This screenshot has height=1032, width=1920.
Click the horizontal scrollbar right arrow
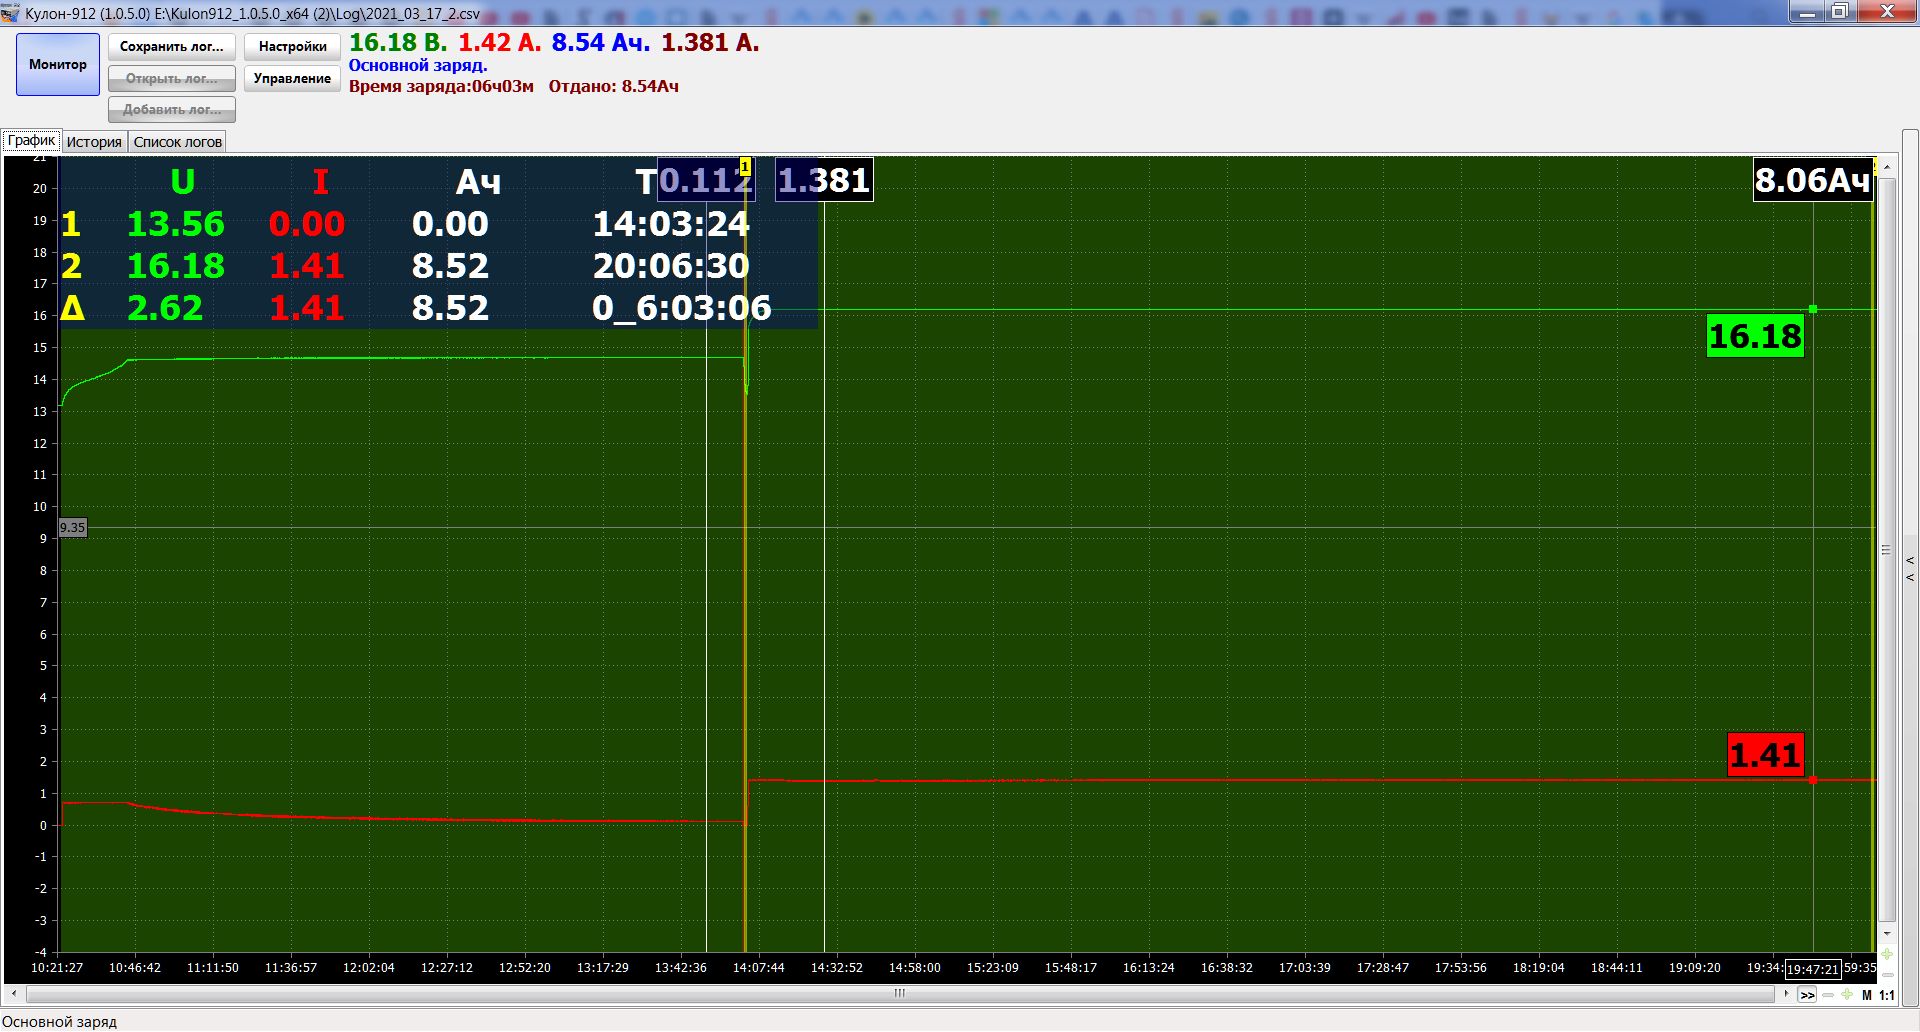pos(1786,994)
